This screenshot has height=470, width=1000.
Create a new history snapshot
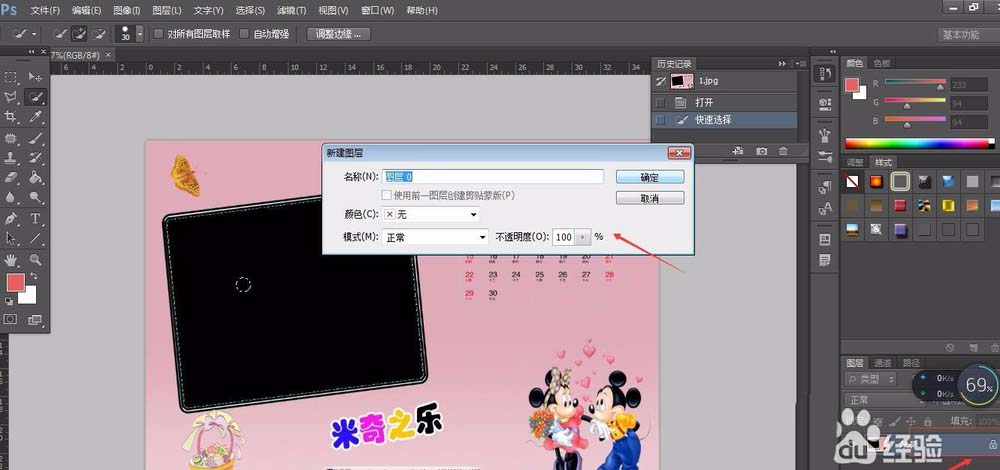(761, 151)
